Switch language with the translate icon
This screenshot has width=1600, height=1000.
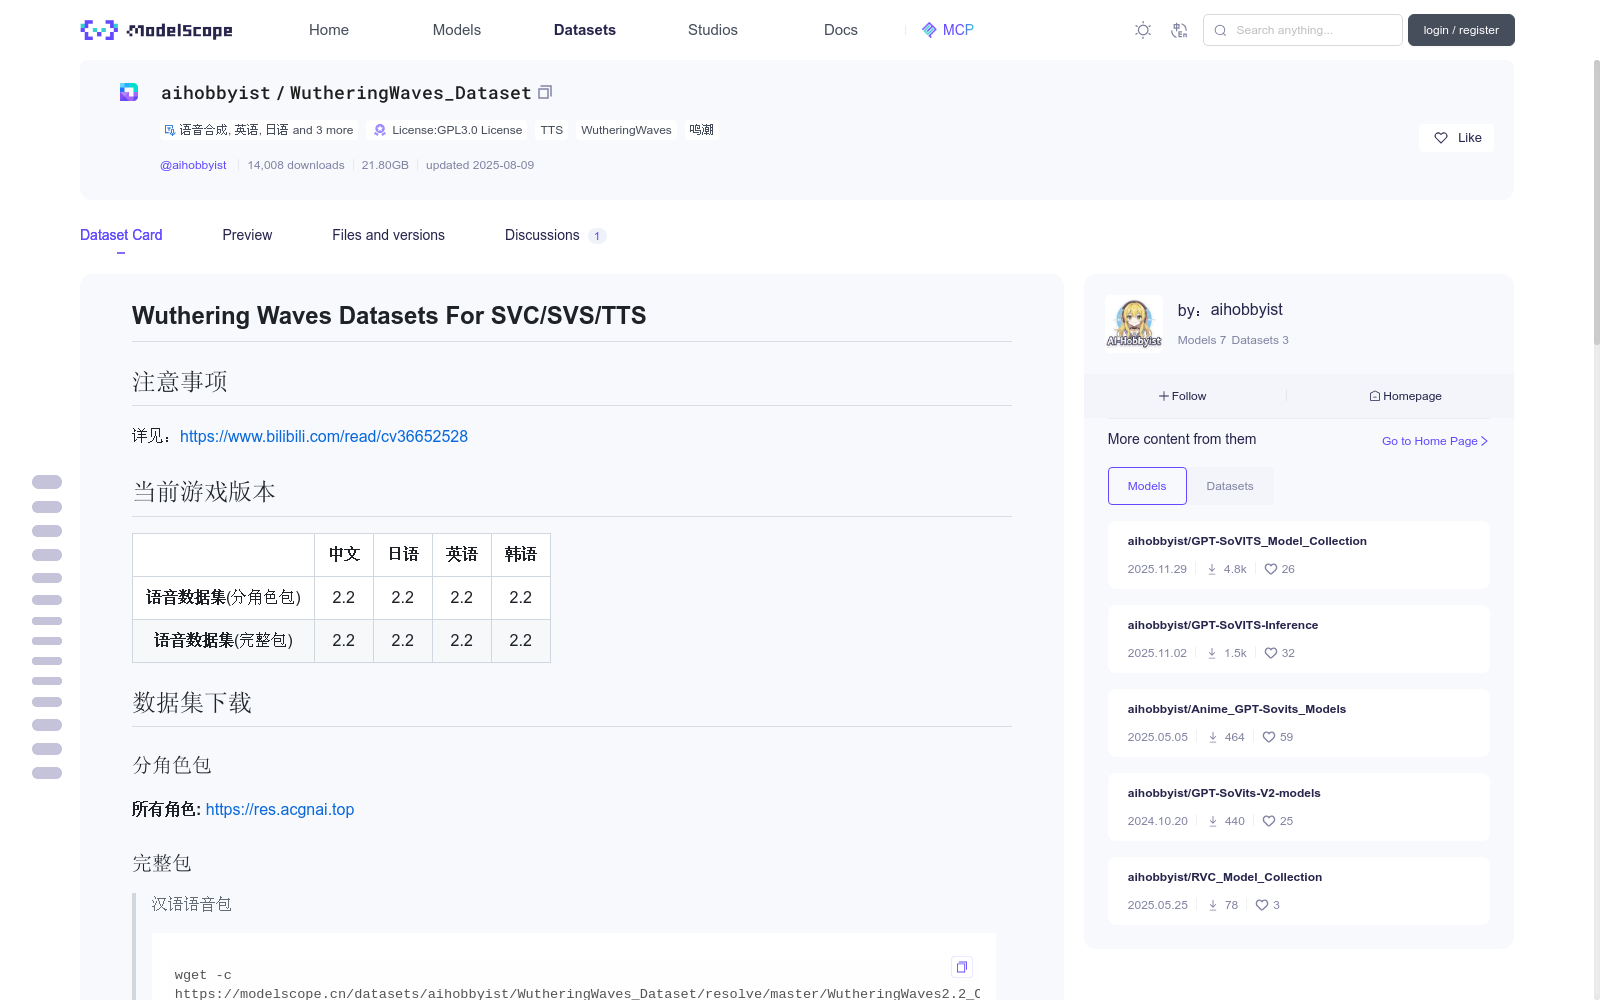1180,30
